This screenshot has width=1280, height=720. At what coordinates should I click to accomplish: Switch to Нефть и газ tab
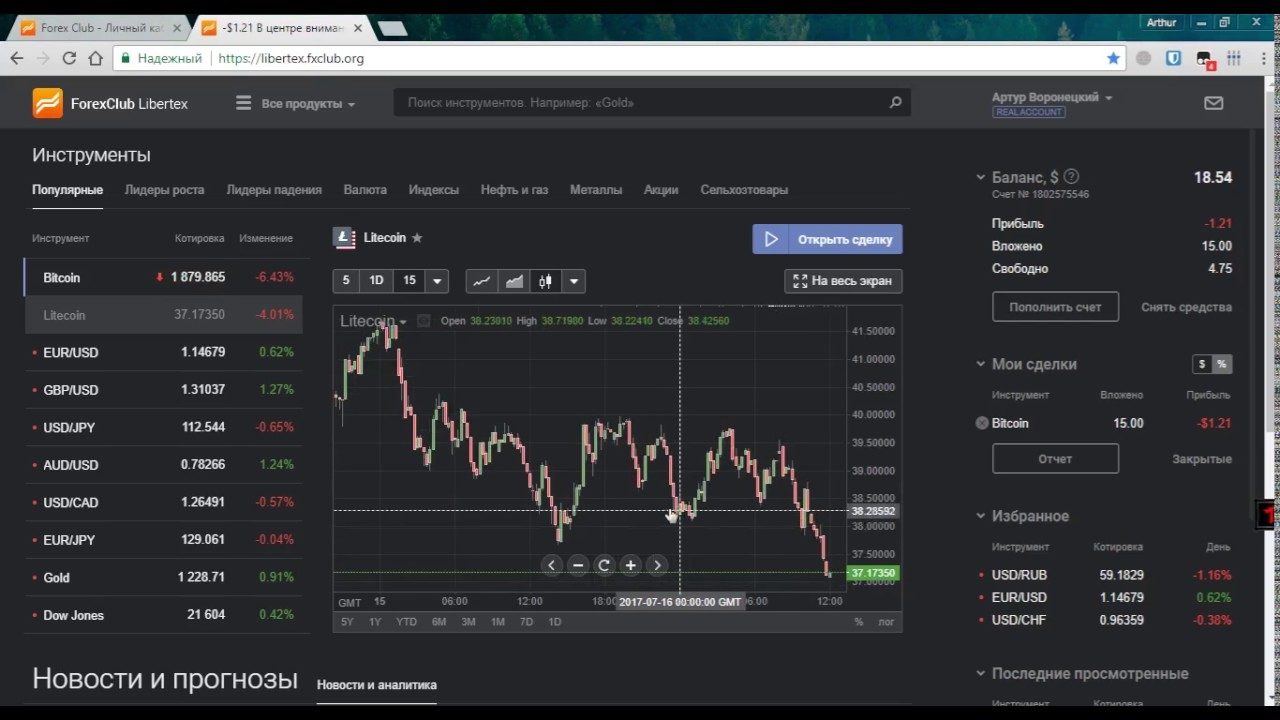click(x=514, y=189)
